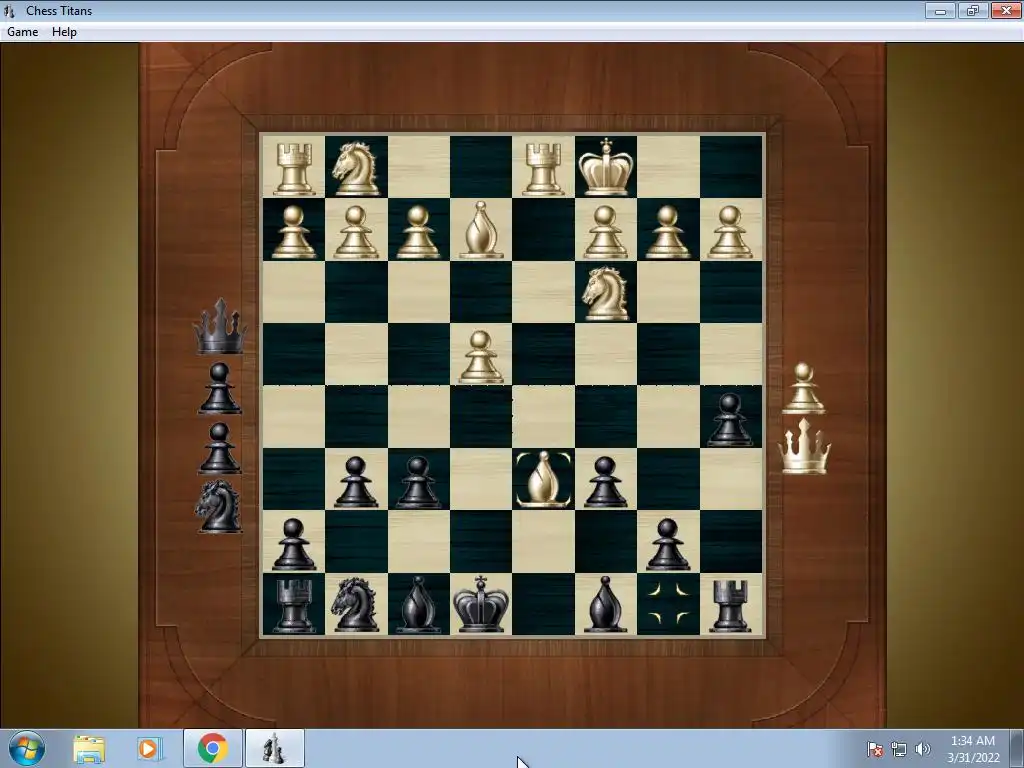Viewport: 1024px width, 768px height.
Task: Select the white rook in the board's corner
Action: point(294,169)
